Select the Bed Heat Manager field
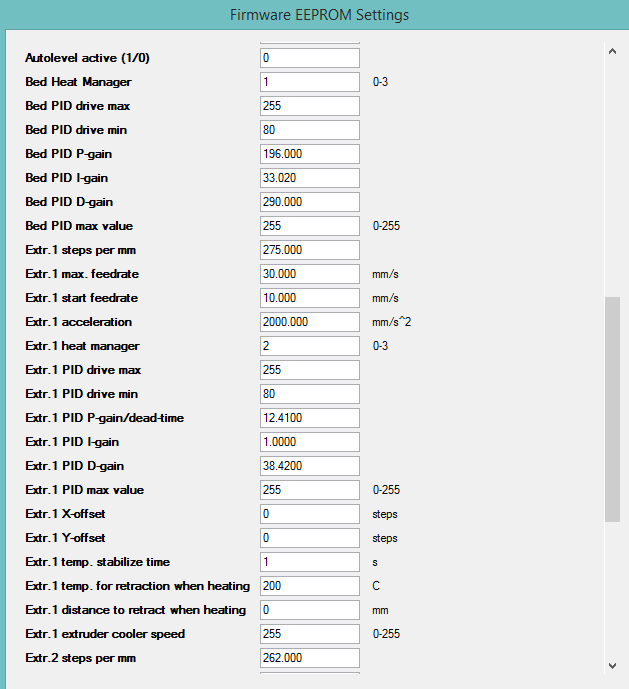 309,82
